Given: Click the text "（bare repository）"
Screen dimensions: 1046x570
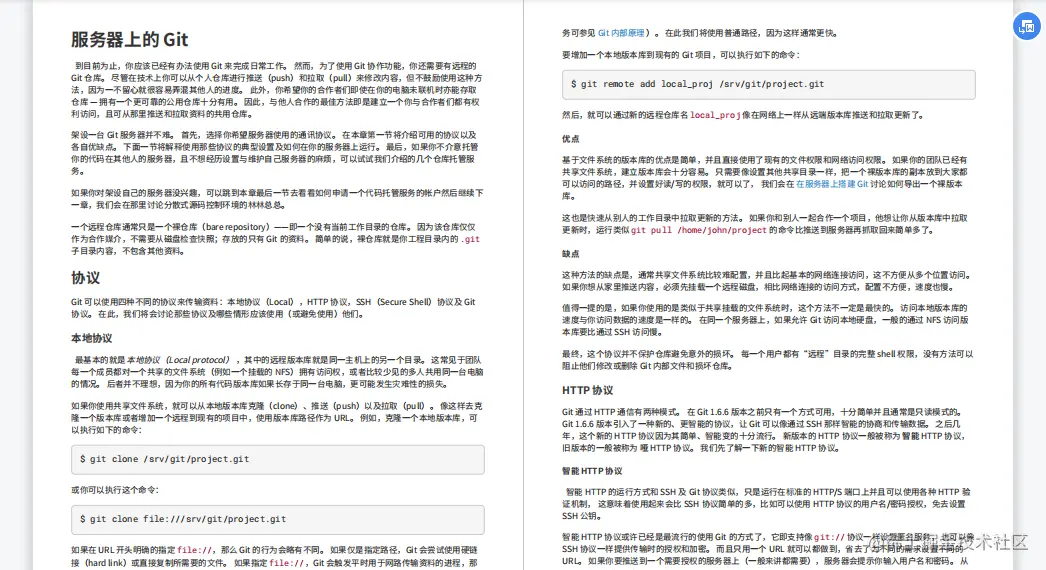Looking at the screenshot, I should pyautogui.click(x=234, y=227).
